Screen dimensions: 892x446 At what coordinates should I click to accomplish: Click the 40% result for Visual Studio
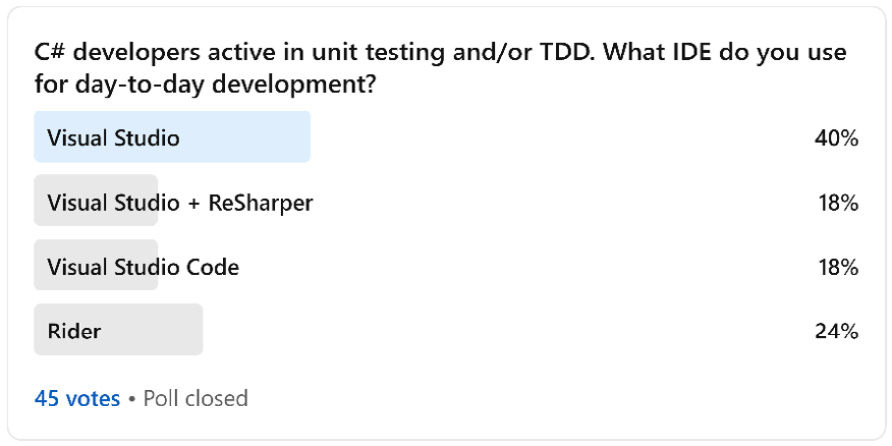coord(836,138)
